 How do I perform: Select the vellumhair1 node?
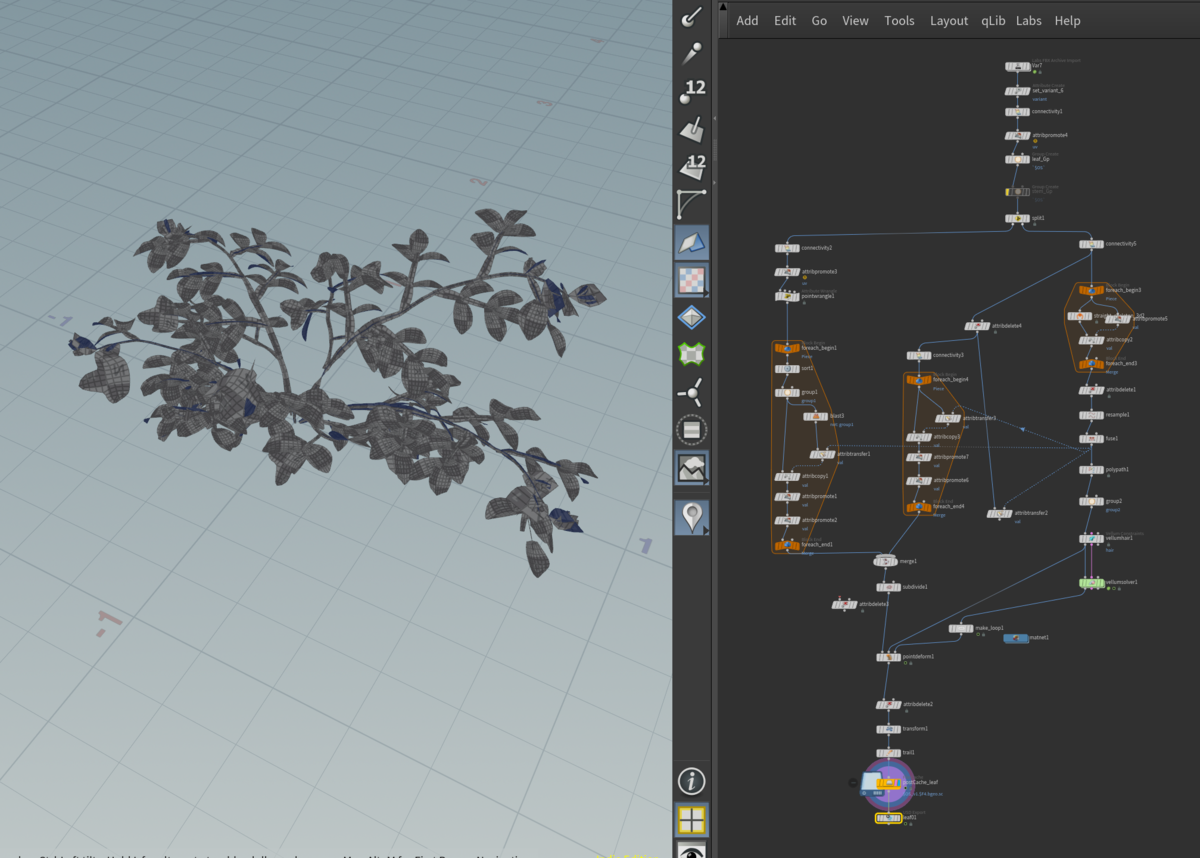(x=1091, y=539)
